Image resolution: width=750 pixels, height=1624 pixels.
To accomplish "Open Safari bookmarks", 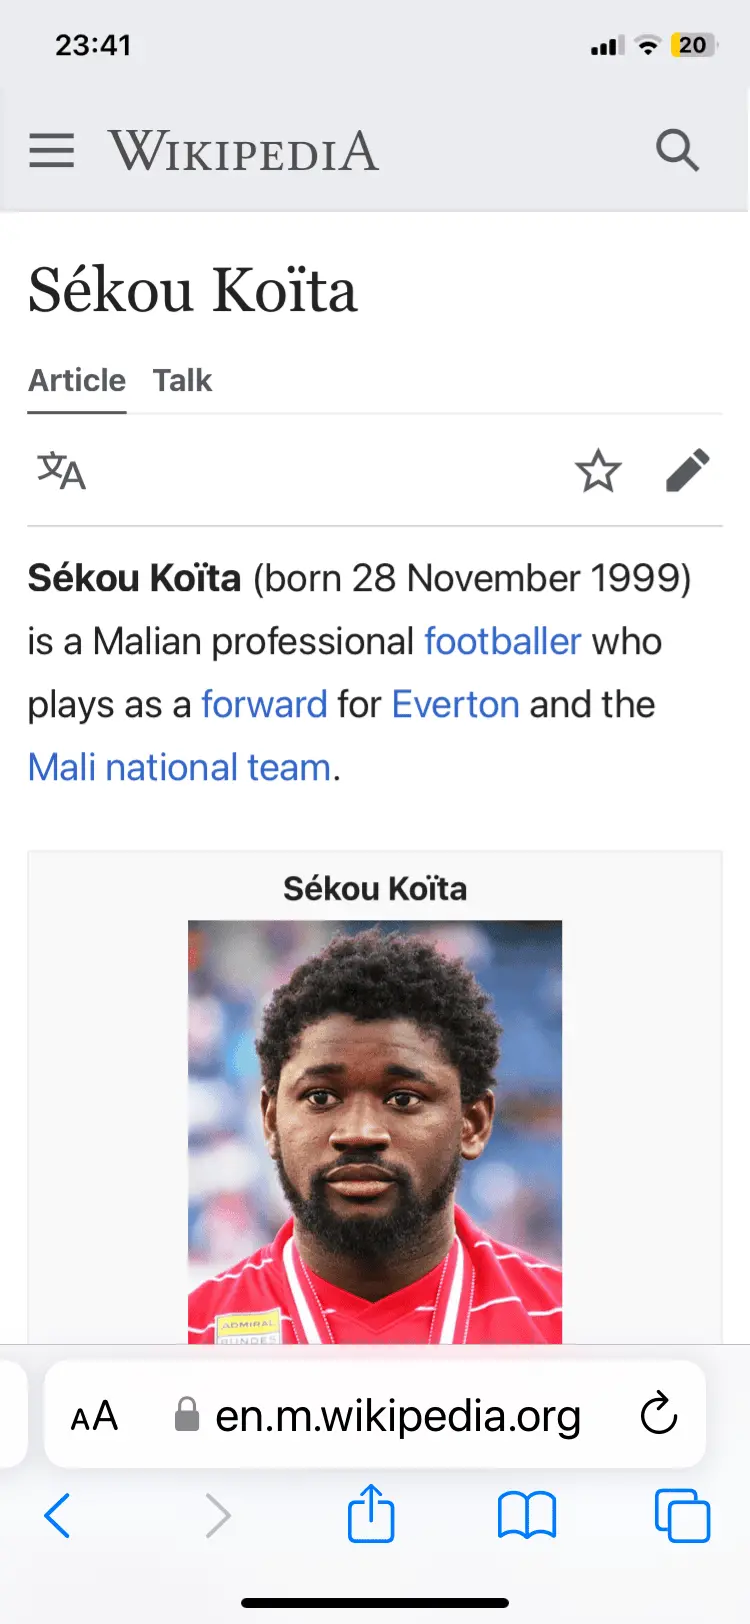I will point(527,1515).
